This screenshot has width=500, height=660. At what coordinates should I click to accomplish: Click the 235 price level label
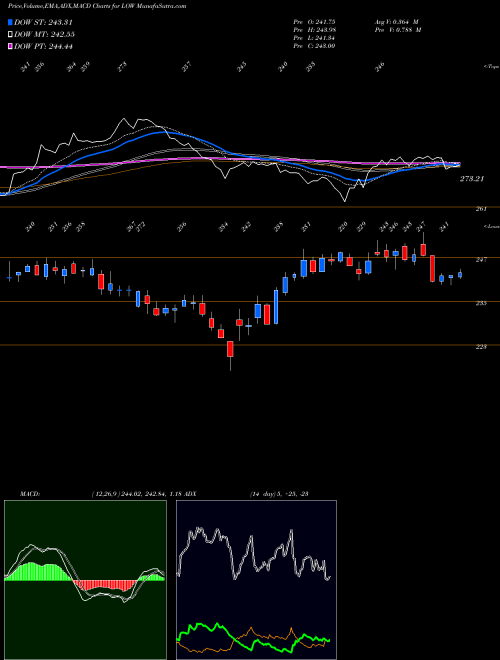click(x=481, y=303)
